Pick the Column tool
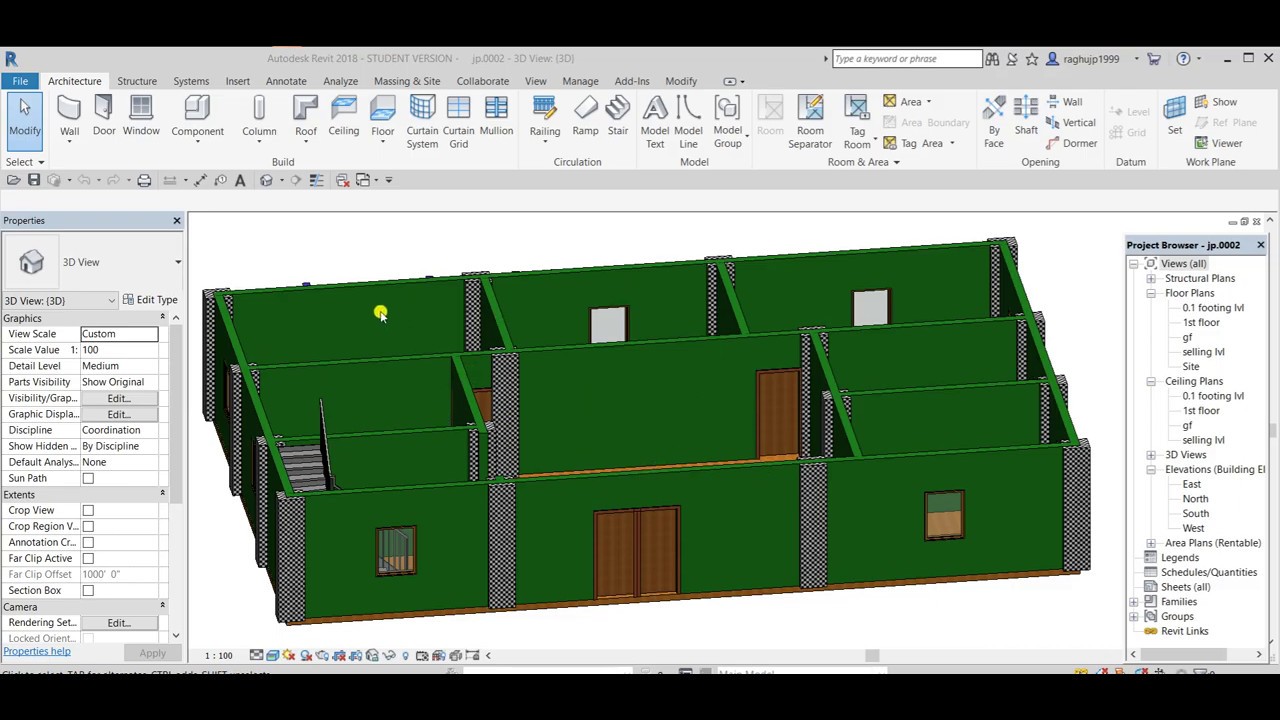 click(259, 117)
